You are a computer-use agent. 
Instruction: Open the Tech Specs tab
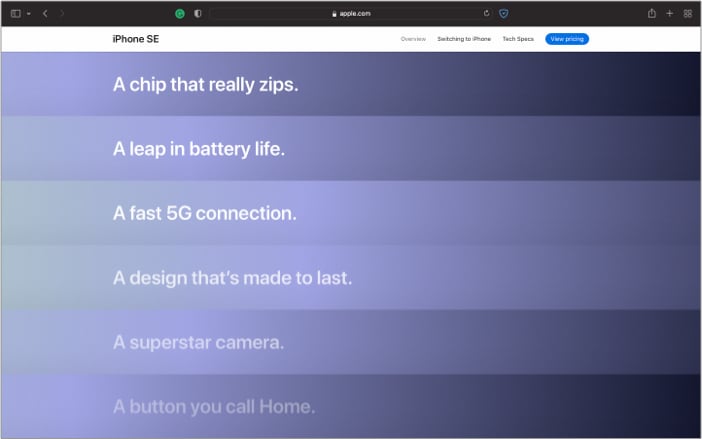coord(518,39)
